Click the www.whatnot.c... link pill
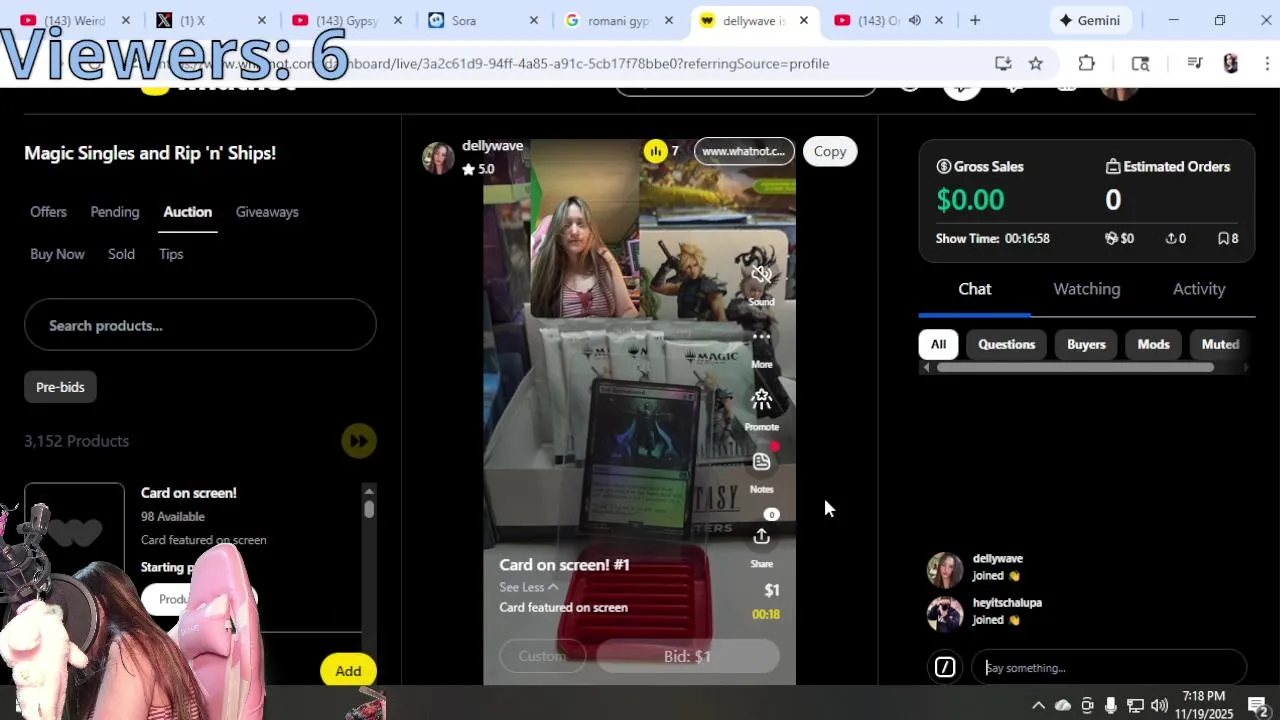Screen dimensions: 1280x720 pos(744,151)
